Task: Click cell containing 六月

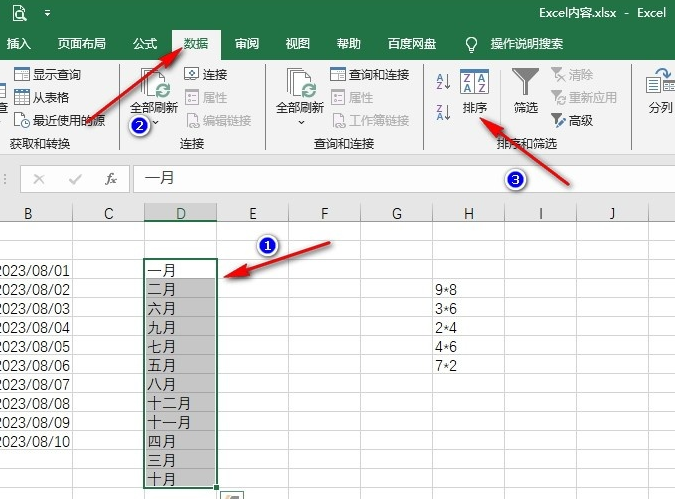Action: pyautogui.click(x=180, y=308)
